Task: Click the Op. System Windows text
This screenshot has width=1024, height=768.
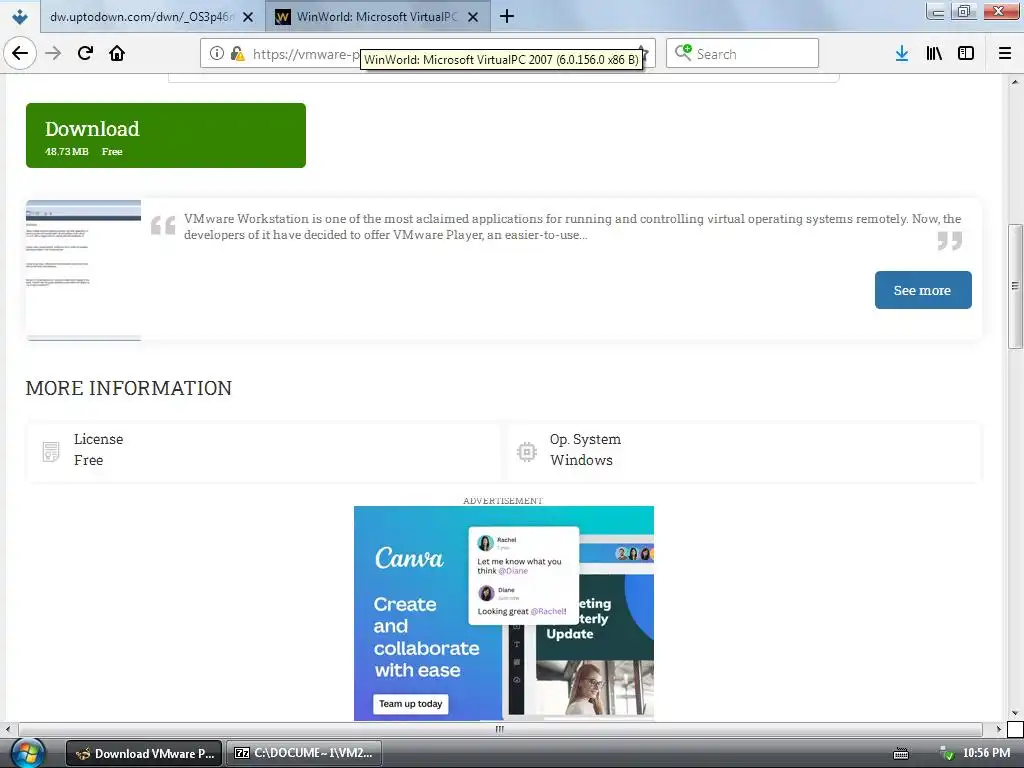Action: (x=585, y=449)
